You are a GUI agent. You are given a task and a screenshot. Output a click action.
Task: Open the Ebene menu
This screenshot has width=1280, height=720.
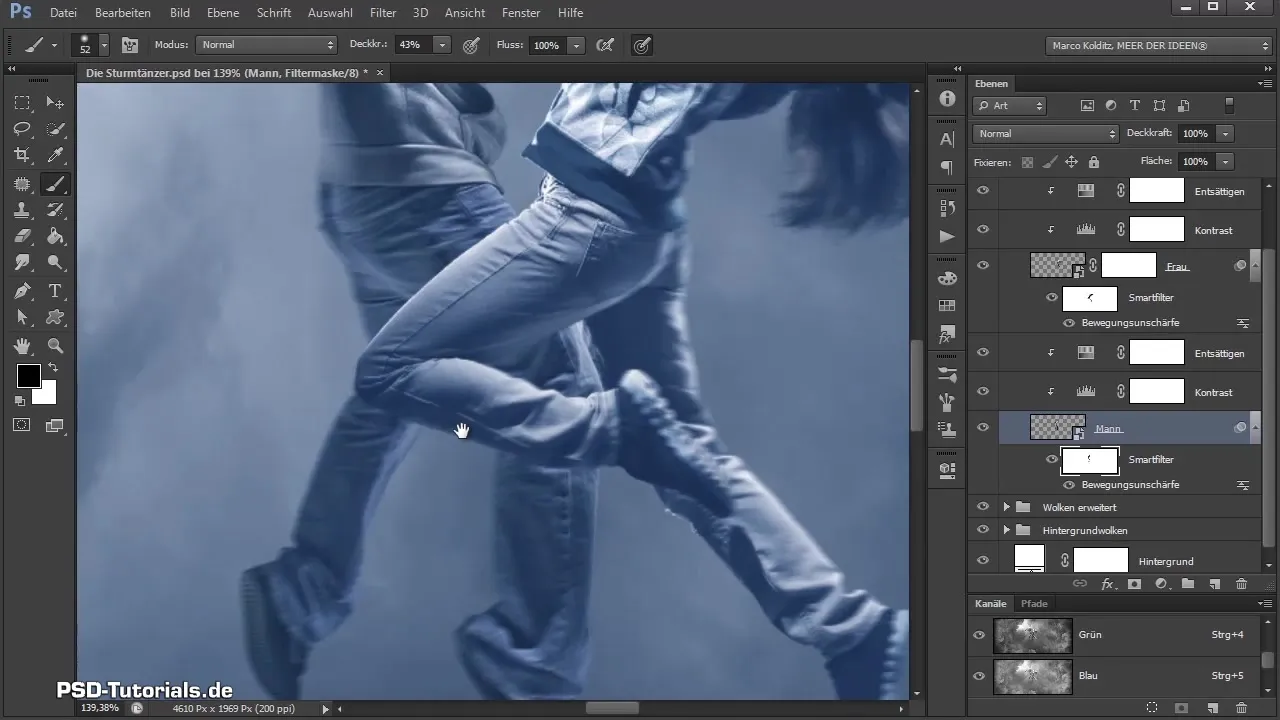[x=224, y=13]
